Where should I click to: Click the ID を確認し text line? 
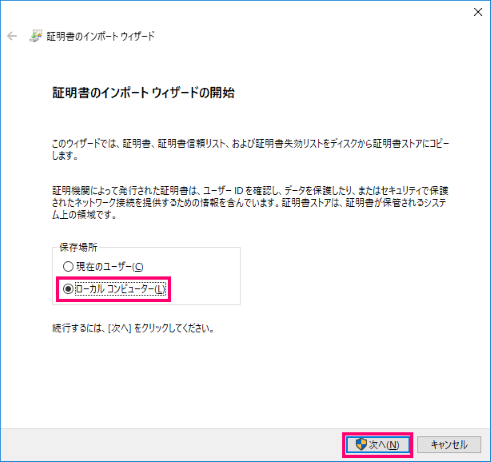point(250,191)
